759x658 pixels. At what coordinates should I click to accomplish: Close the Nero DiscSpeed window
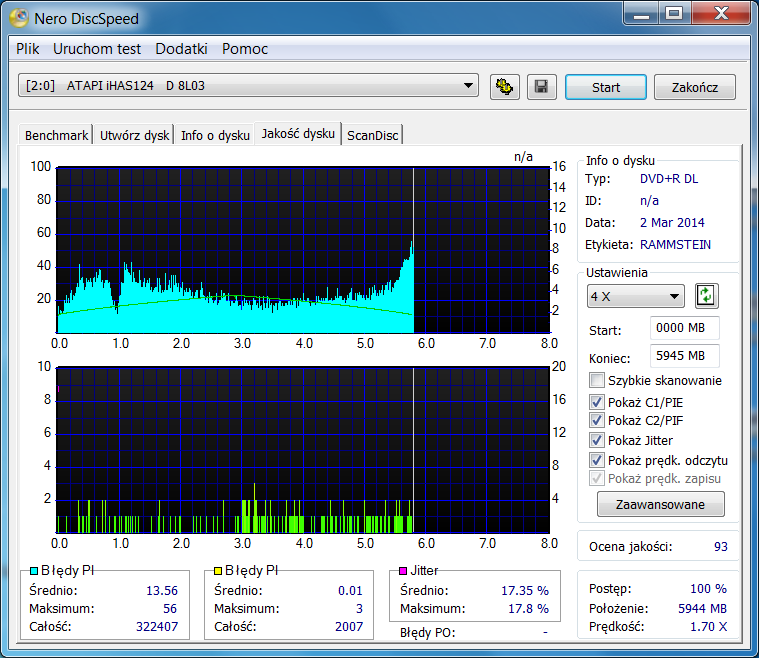pyautogui.click(x=721, y=13)
